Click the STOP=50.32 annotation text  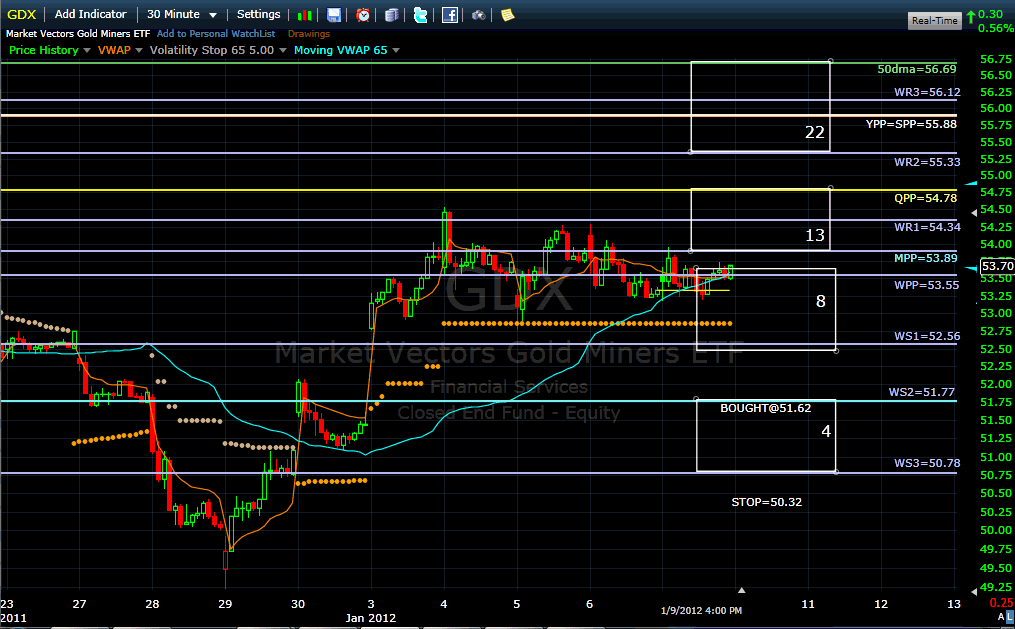coord(766,502)
